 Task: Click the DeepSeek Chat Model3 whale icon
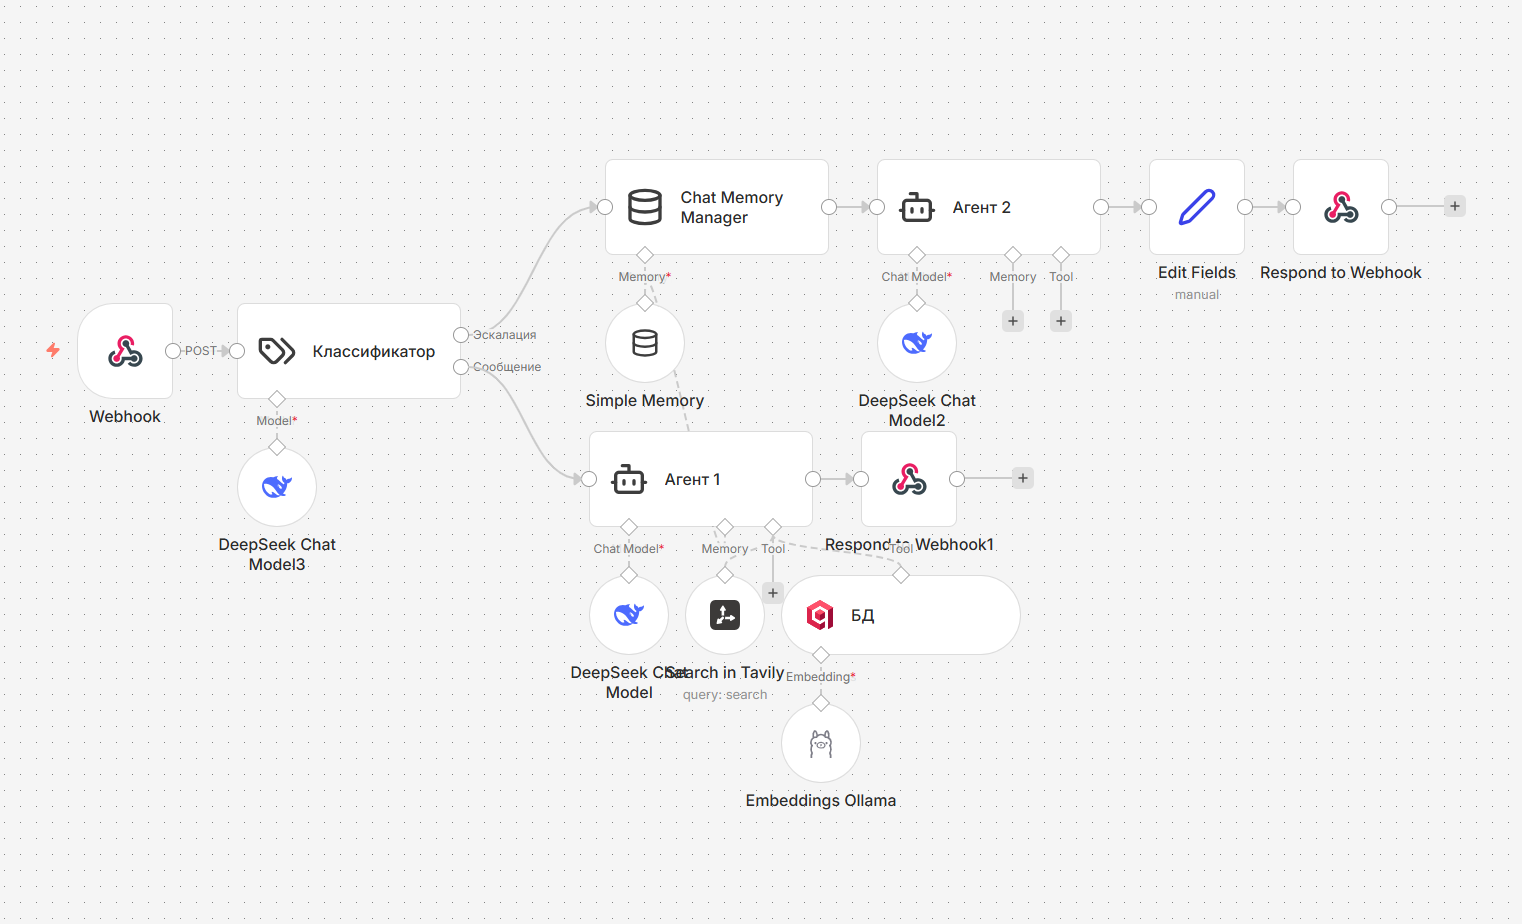277,487
